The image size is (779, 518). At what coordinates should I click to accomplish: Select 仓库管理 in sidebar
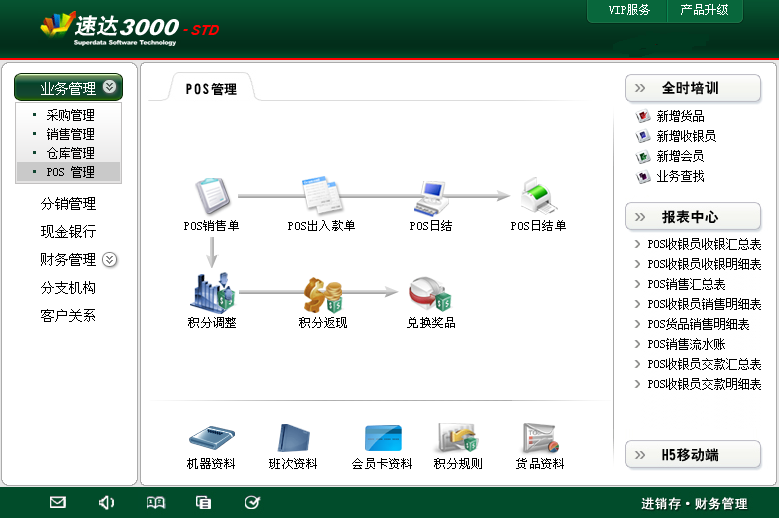[69, 153]
